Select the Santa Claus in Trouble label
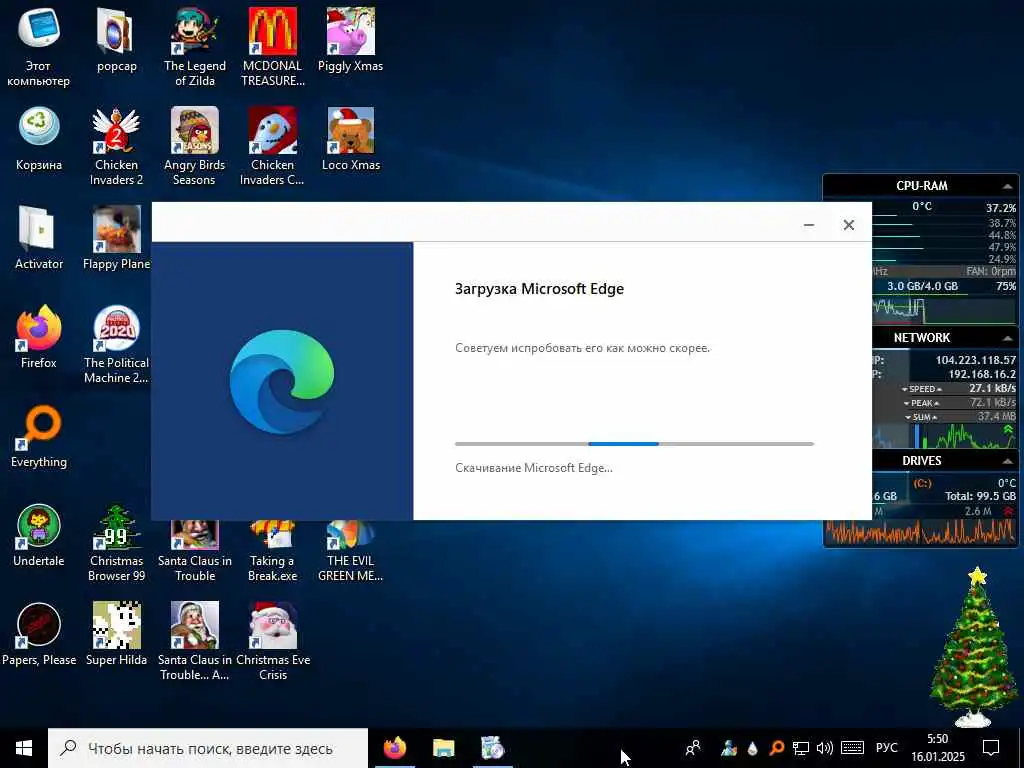 (x=195, y=568)
